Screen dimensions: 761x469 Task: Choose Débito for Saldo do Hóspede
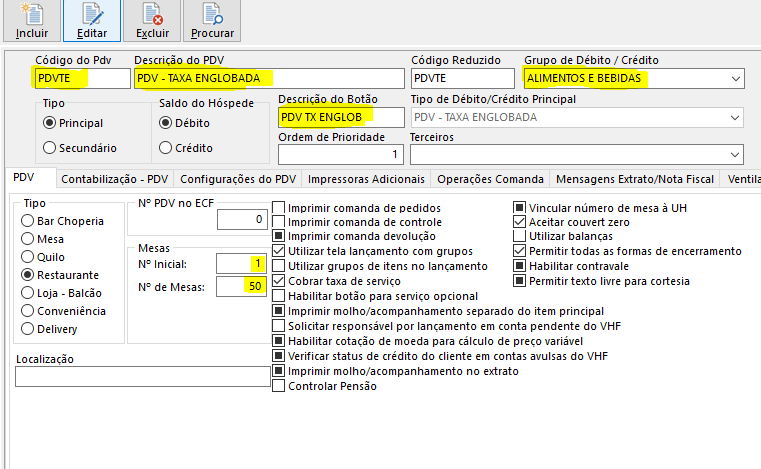tap(165, 123)
